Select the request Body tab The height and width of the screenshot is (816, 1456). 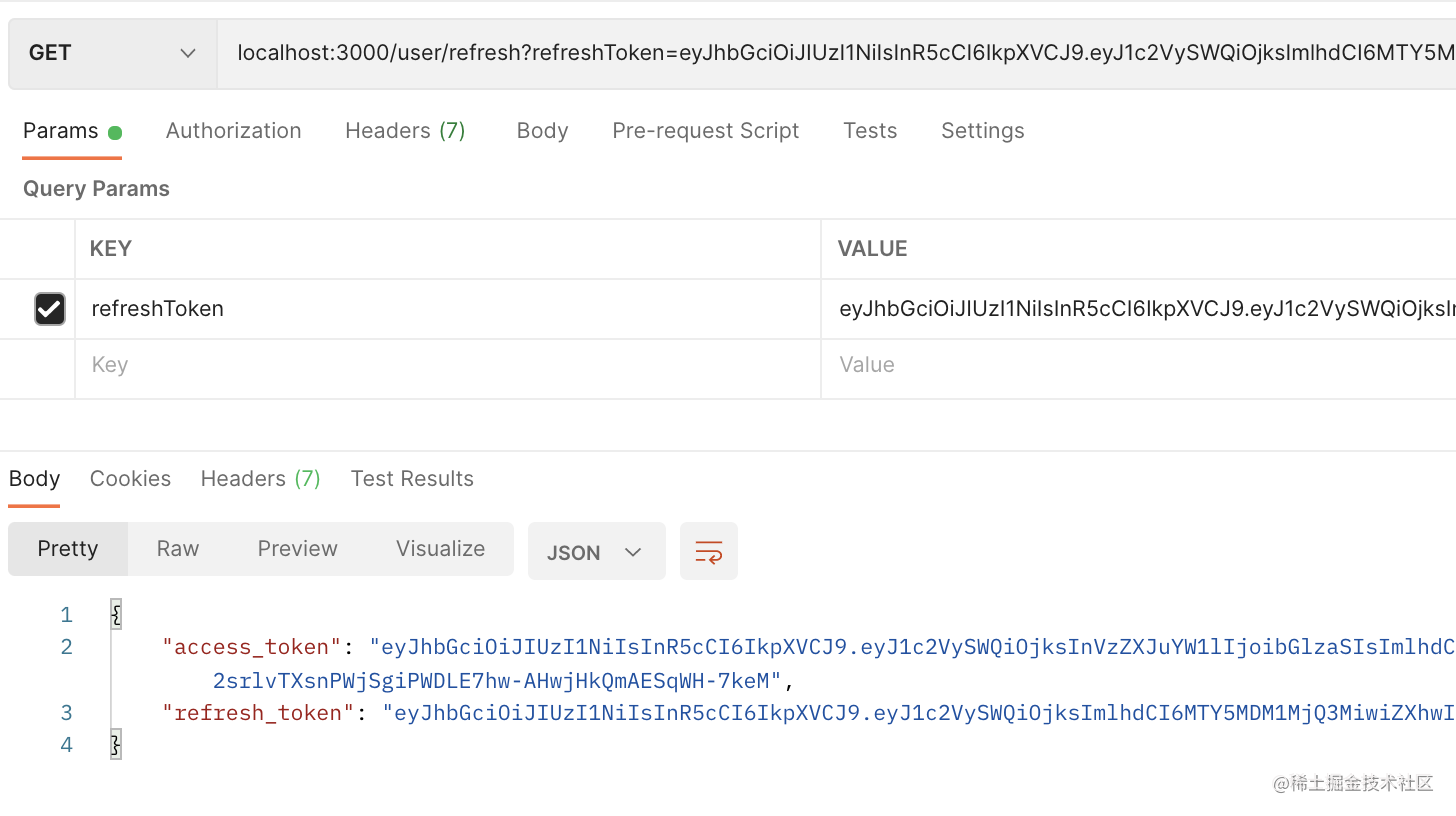(542, 131)
